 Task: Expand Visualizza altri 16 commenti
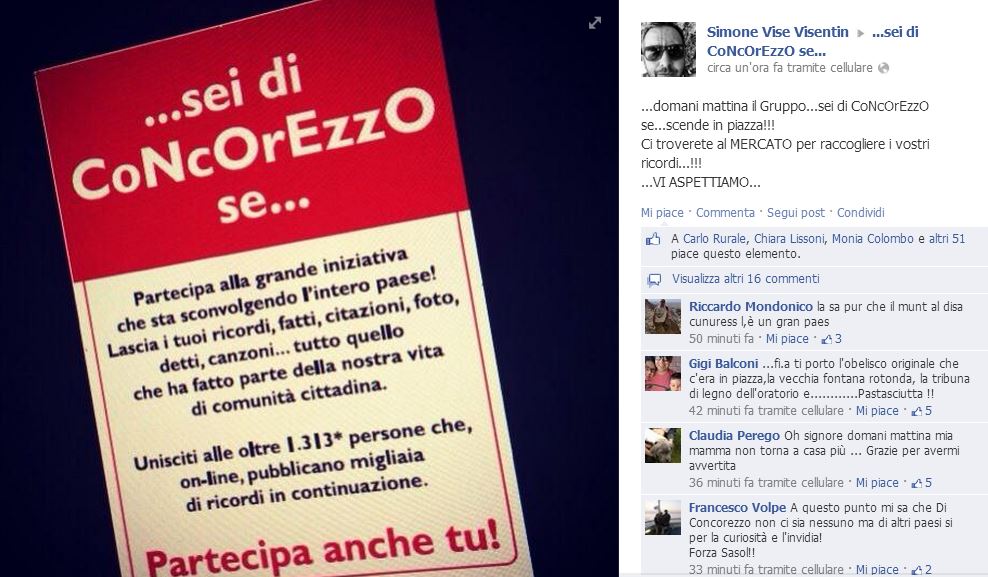[745, 278]
